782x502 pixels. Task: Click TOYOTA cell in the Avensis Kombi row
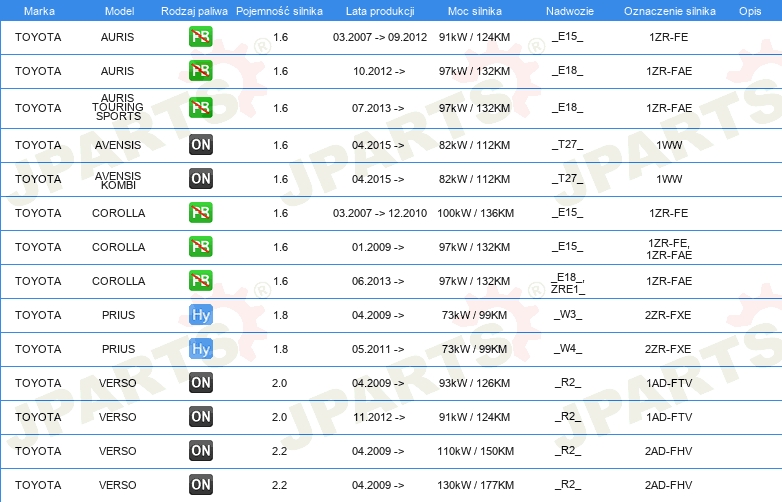coord(38,179)
